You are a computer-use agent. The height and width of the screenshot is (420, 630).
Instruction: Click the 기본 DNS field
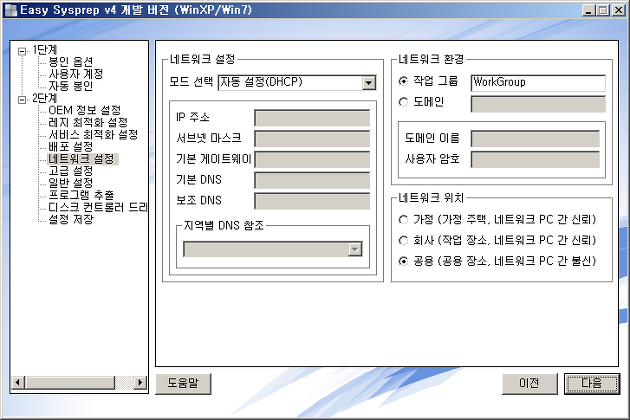pyautogui.click(x=312, y=180)
